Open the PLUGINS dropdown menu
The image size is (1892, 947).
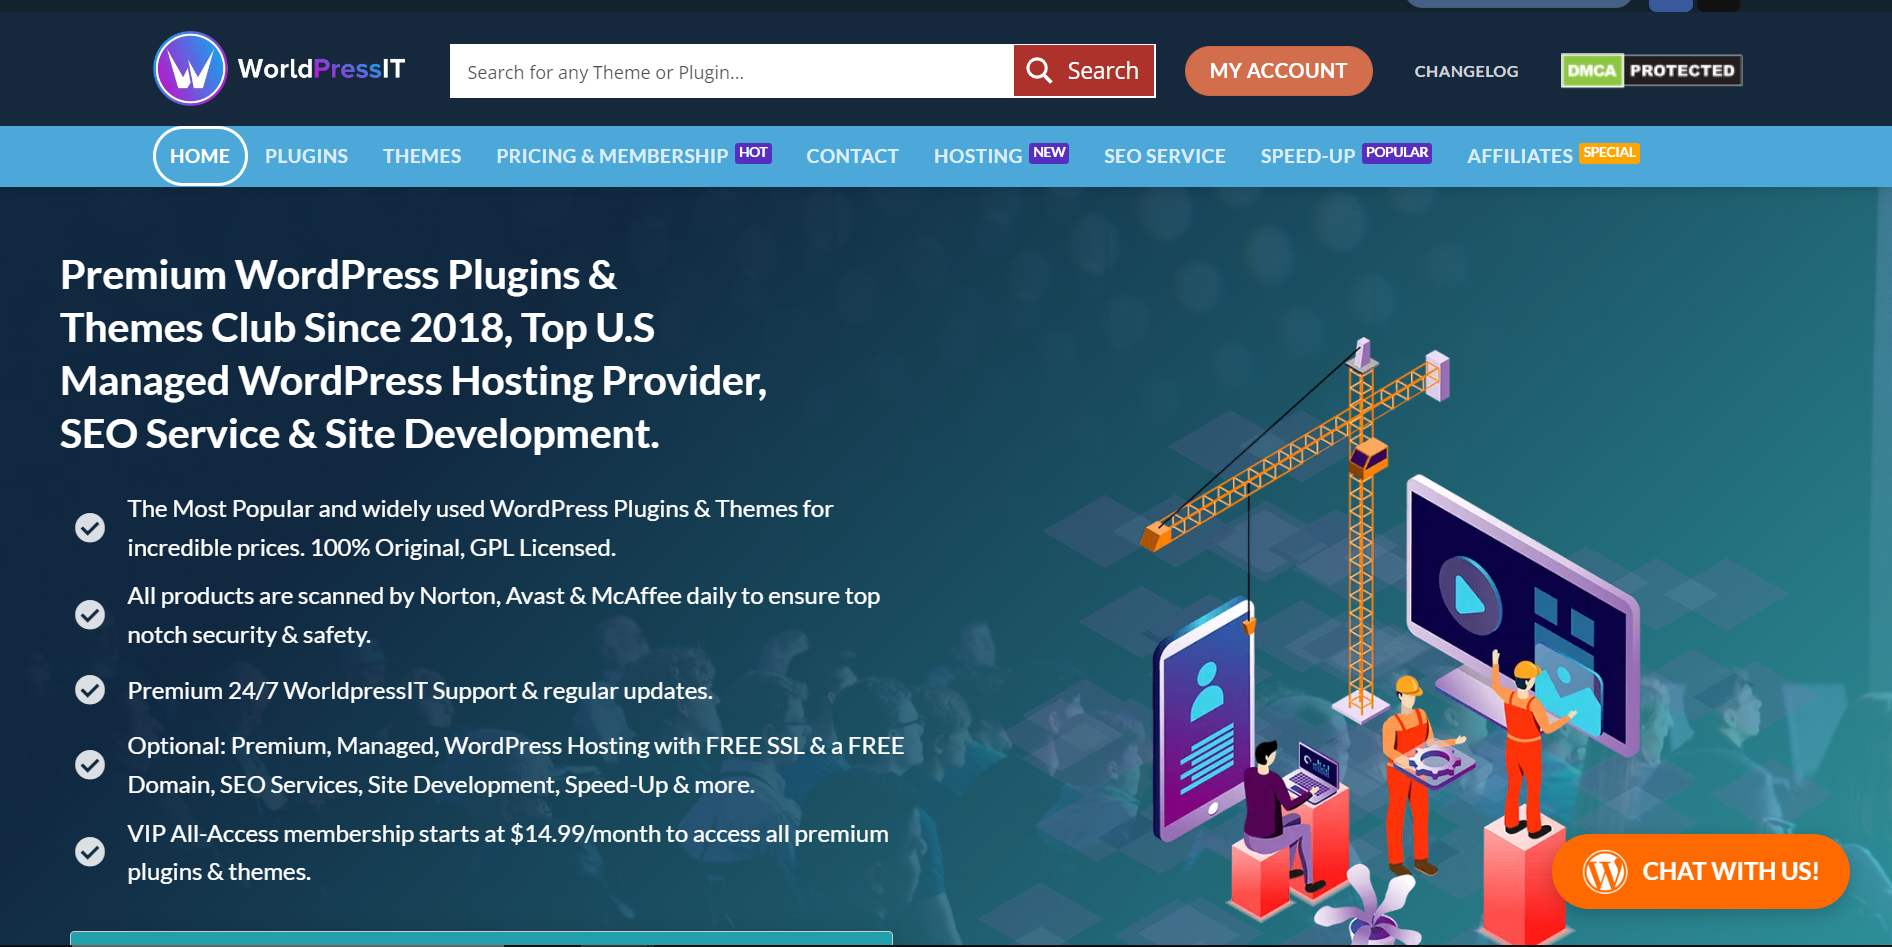pyautogui.click(x=306, y=156)
